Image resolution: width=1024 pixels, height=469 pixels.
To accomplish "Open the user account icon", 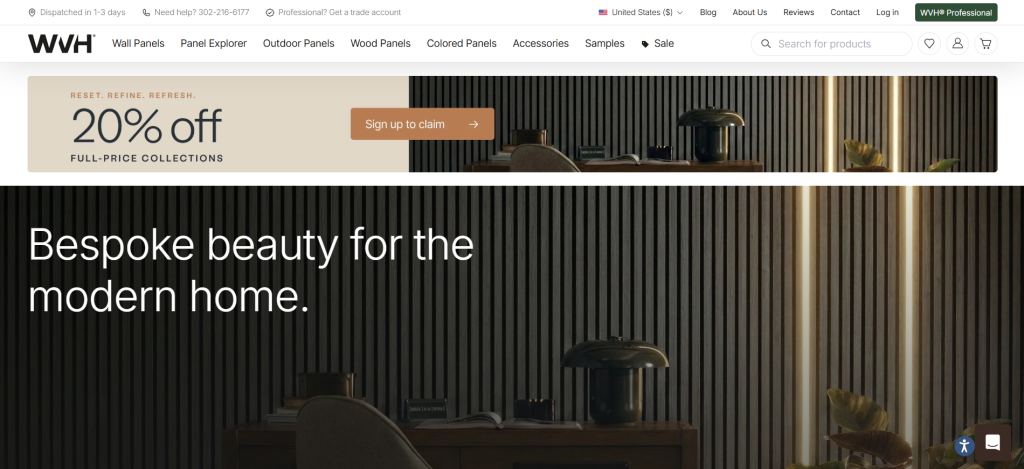I will coord(957,44).
